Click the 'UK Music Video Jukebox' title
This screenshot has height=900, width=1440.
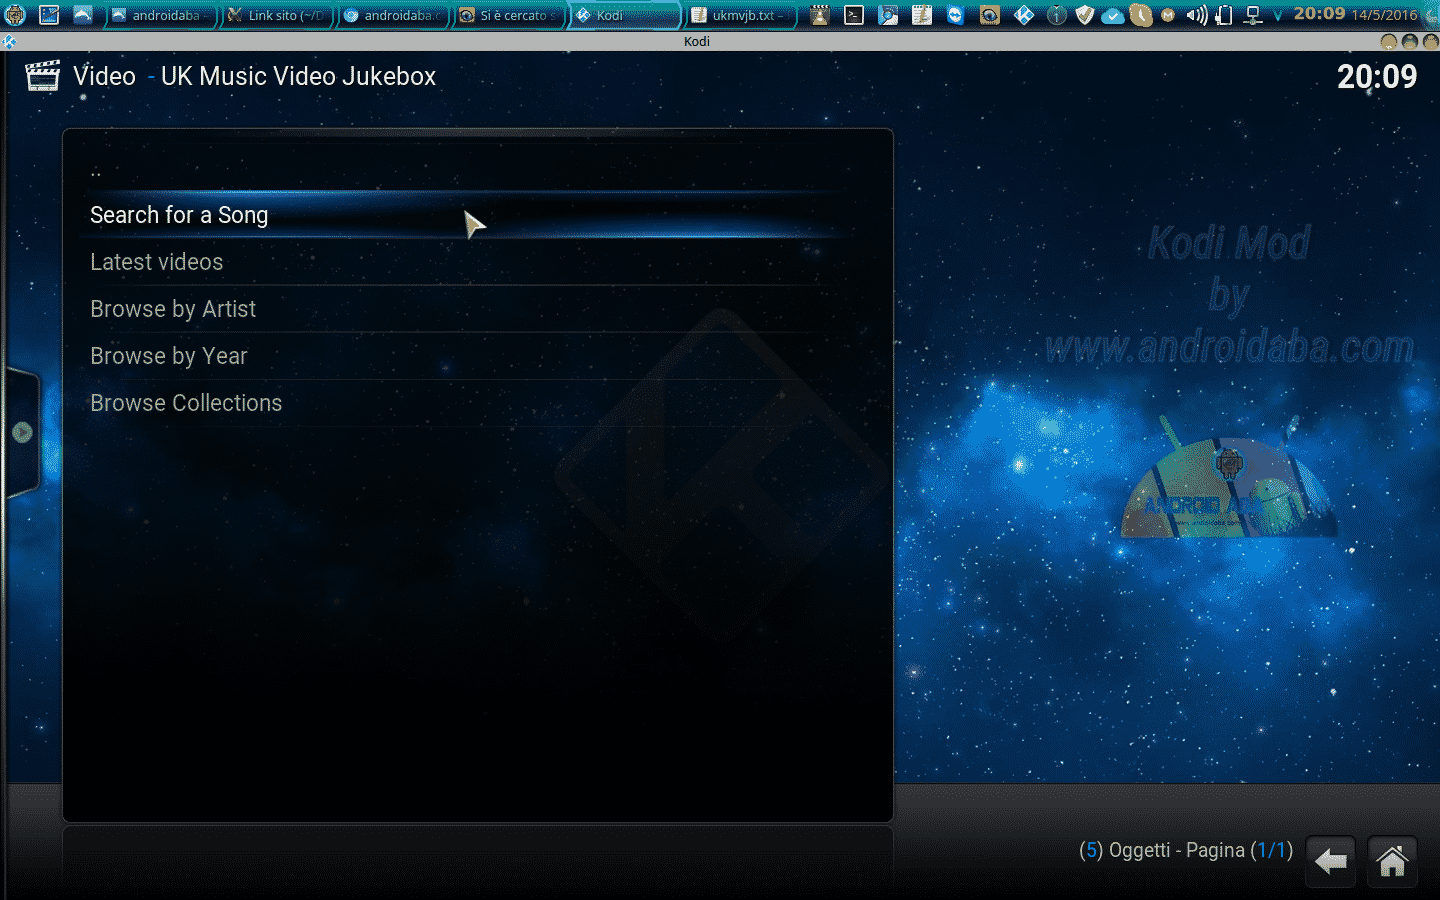298,76
